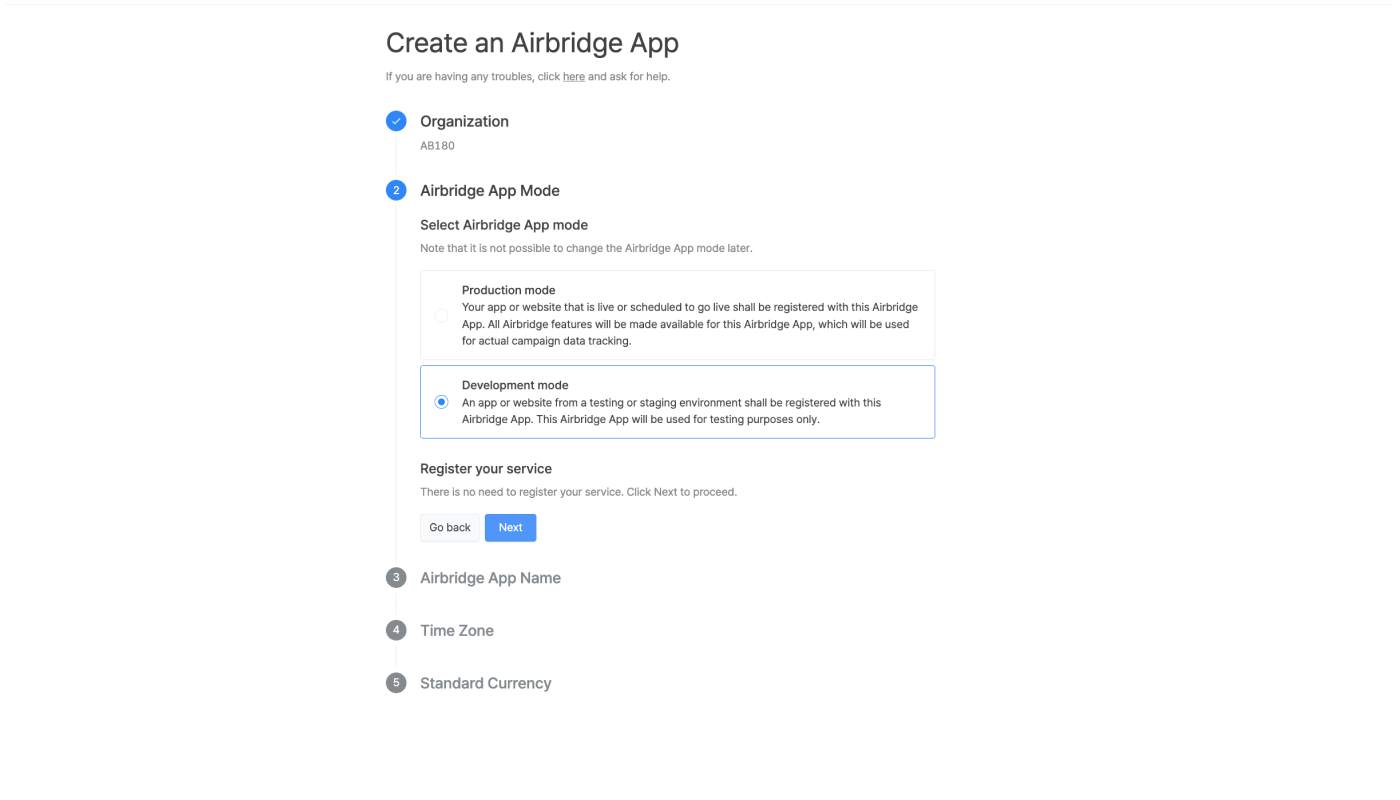Choose the Development mode option card

click(x=677, y=402)
